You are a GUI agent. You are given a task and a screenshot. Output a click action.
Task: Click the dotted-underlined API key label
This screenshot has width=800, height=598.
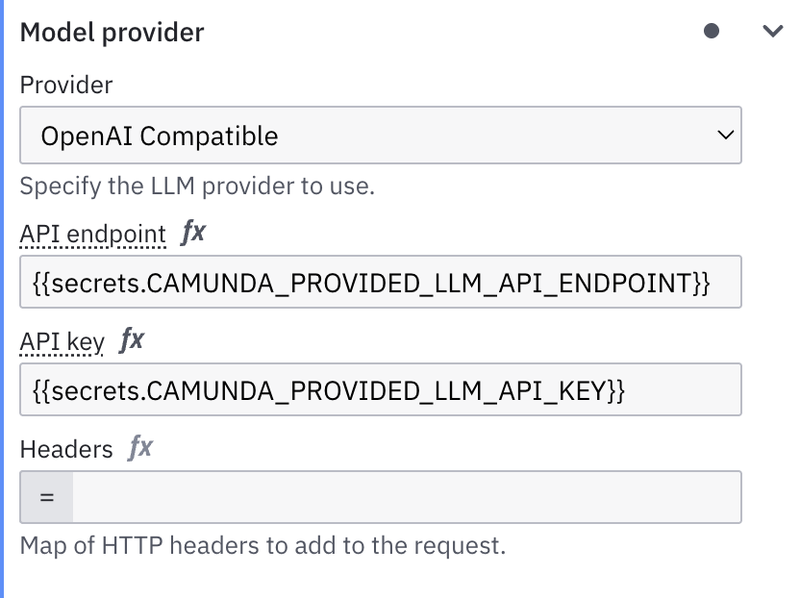click(62, 342)
